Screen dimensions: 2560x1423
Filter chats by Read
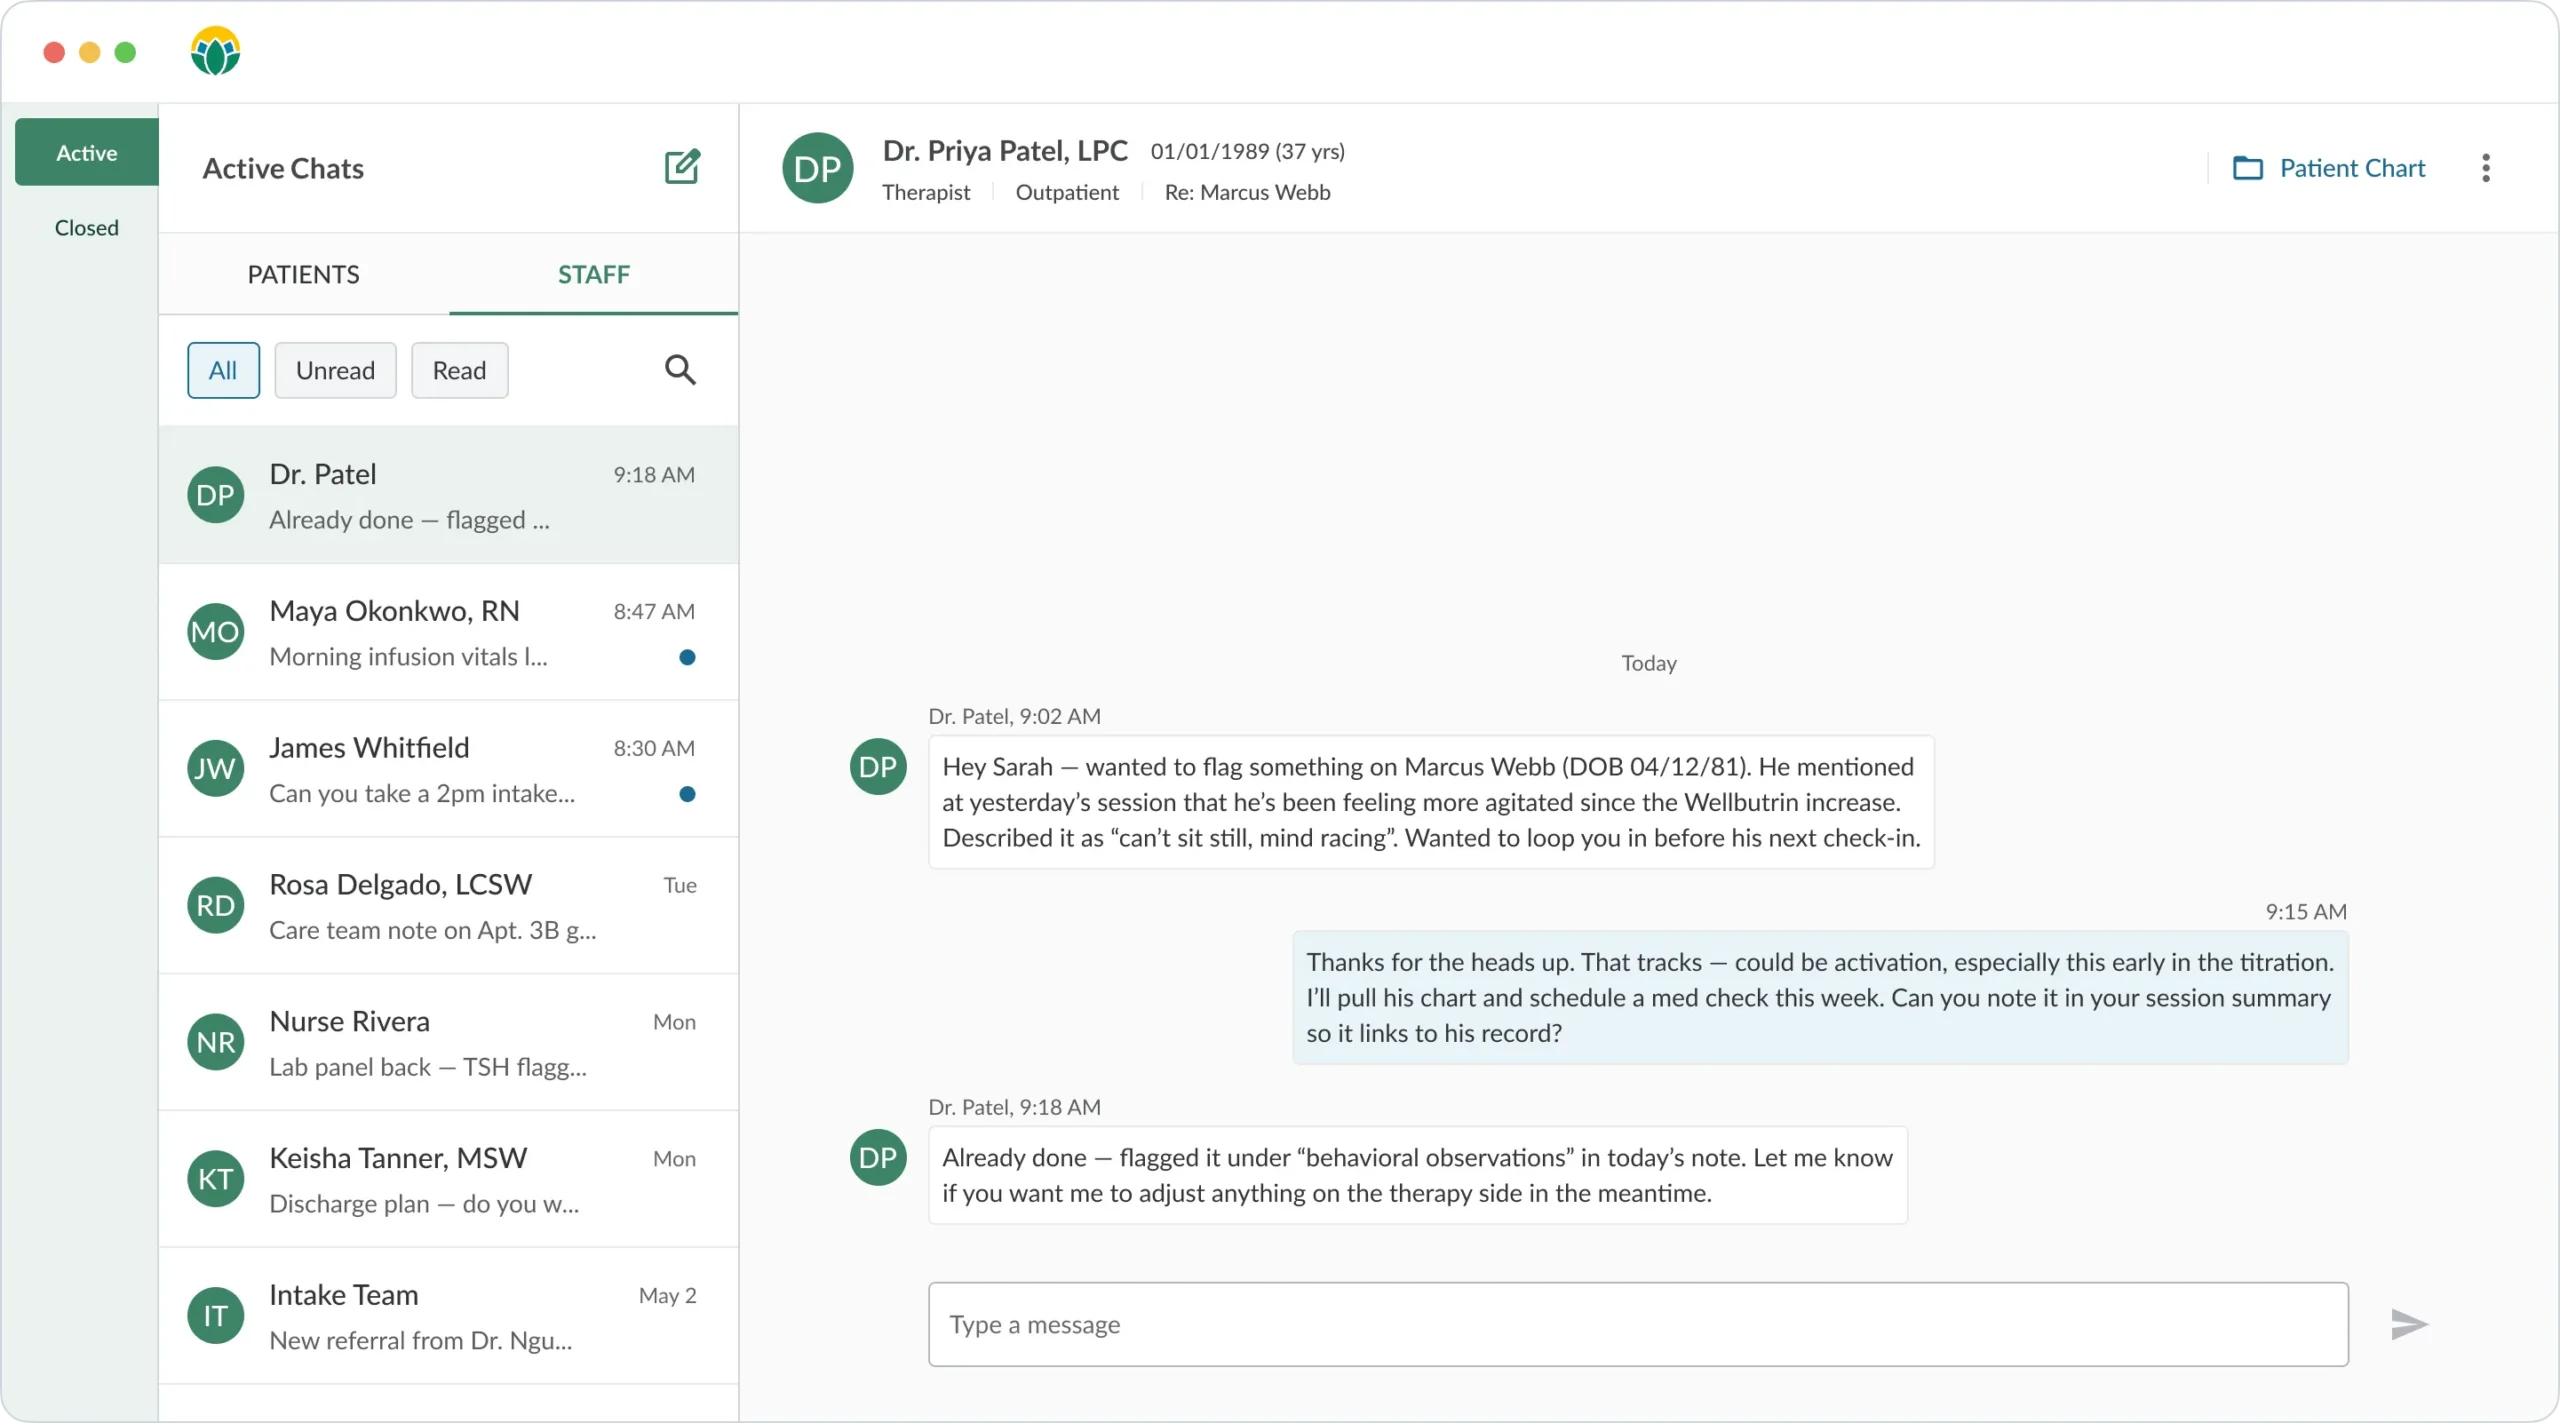coord(459,370)
